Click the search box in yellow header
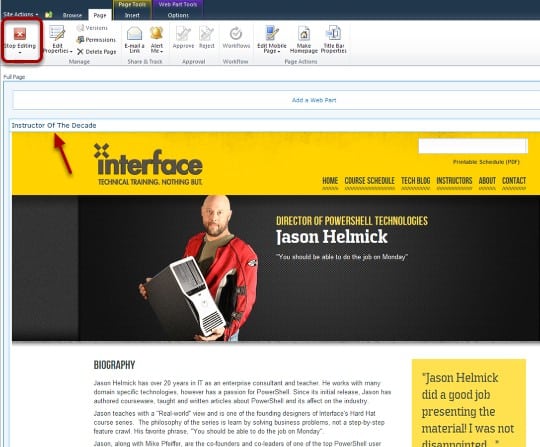 pyautogui.click(x=473, y=146)
